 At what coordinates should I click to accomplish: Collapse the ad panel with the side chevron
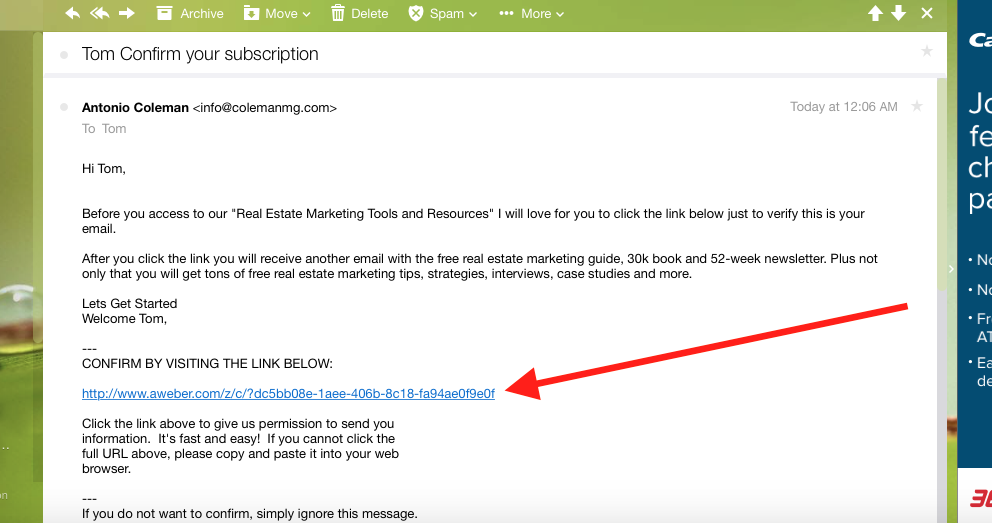[x=951, y=269]
